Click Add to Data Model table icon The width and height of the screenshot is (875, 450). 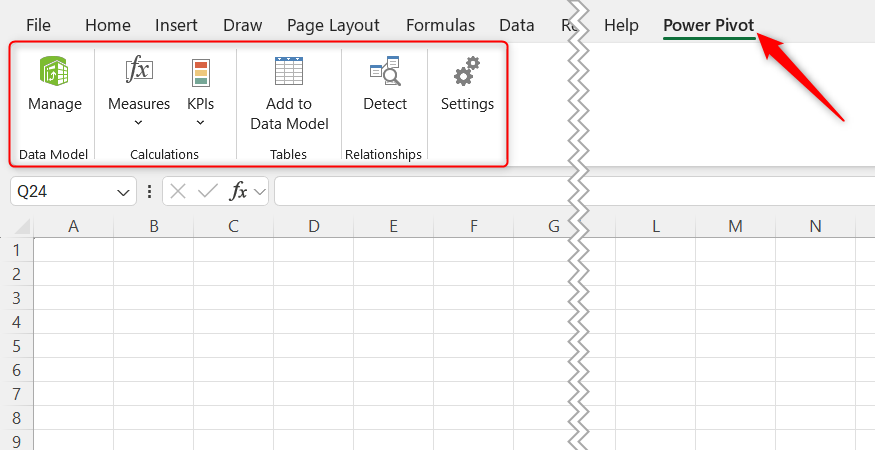point(289,71)
